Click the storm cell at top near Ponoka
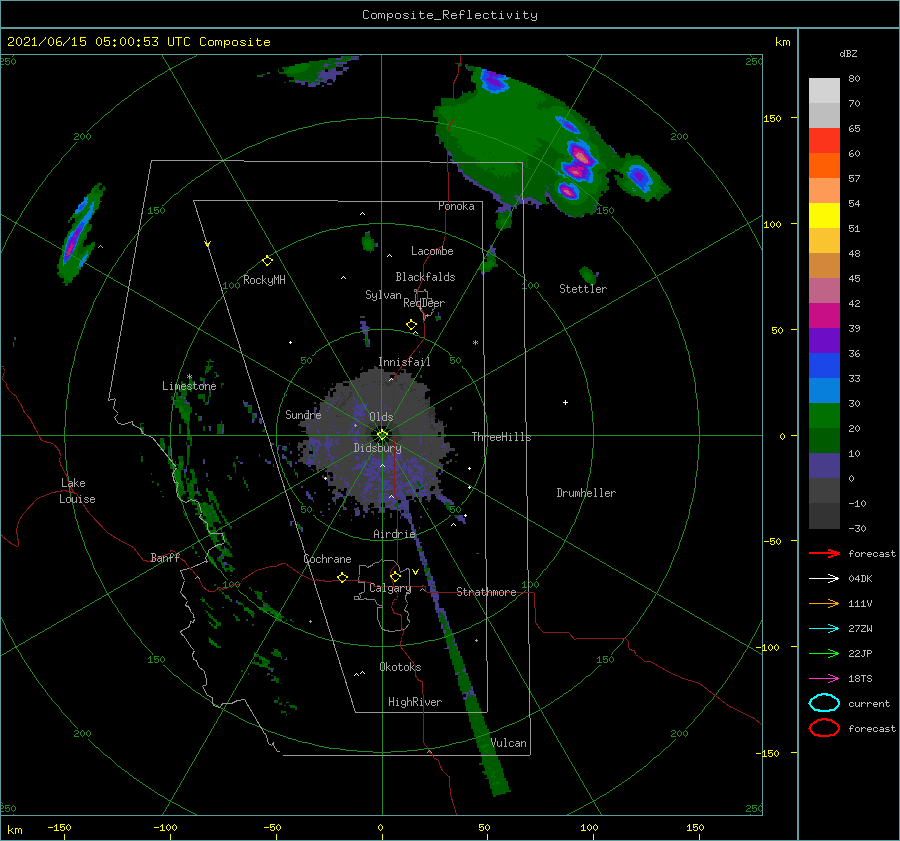This screenshot has height=841, width=900. [x=494, y=82]
